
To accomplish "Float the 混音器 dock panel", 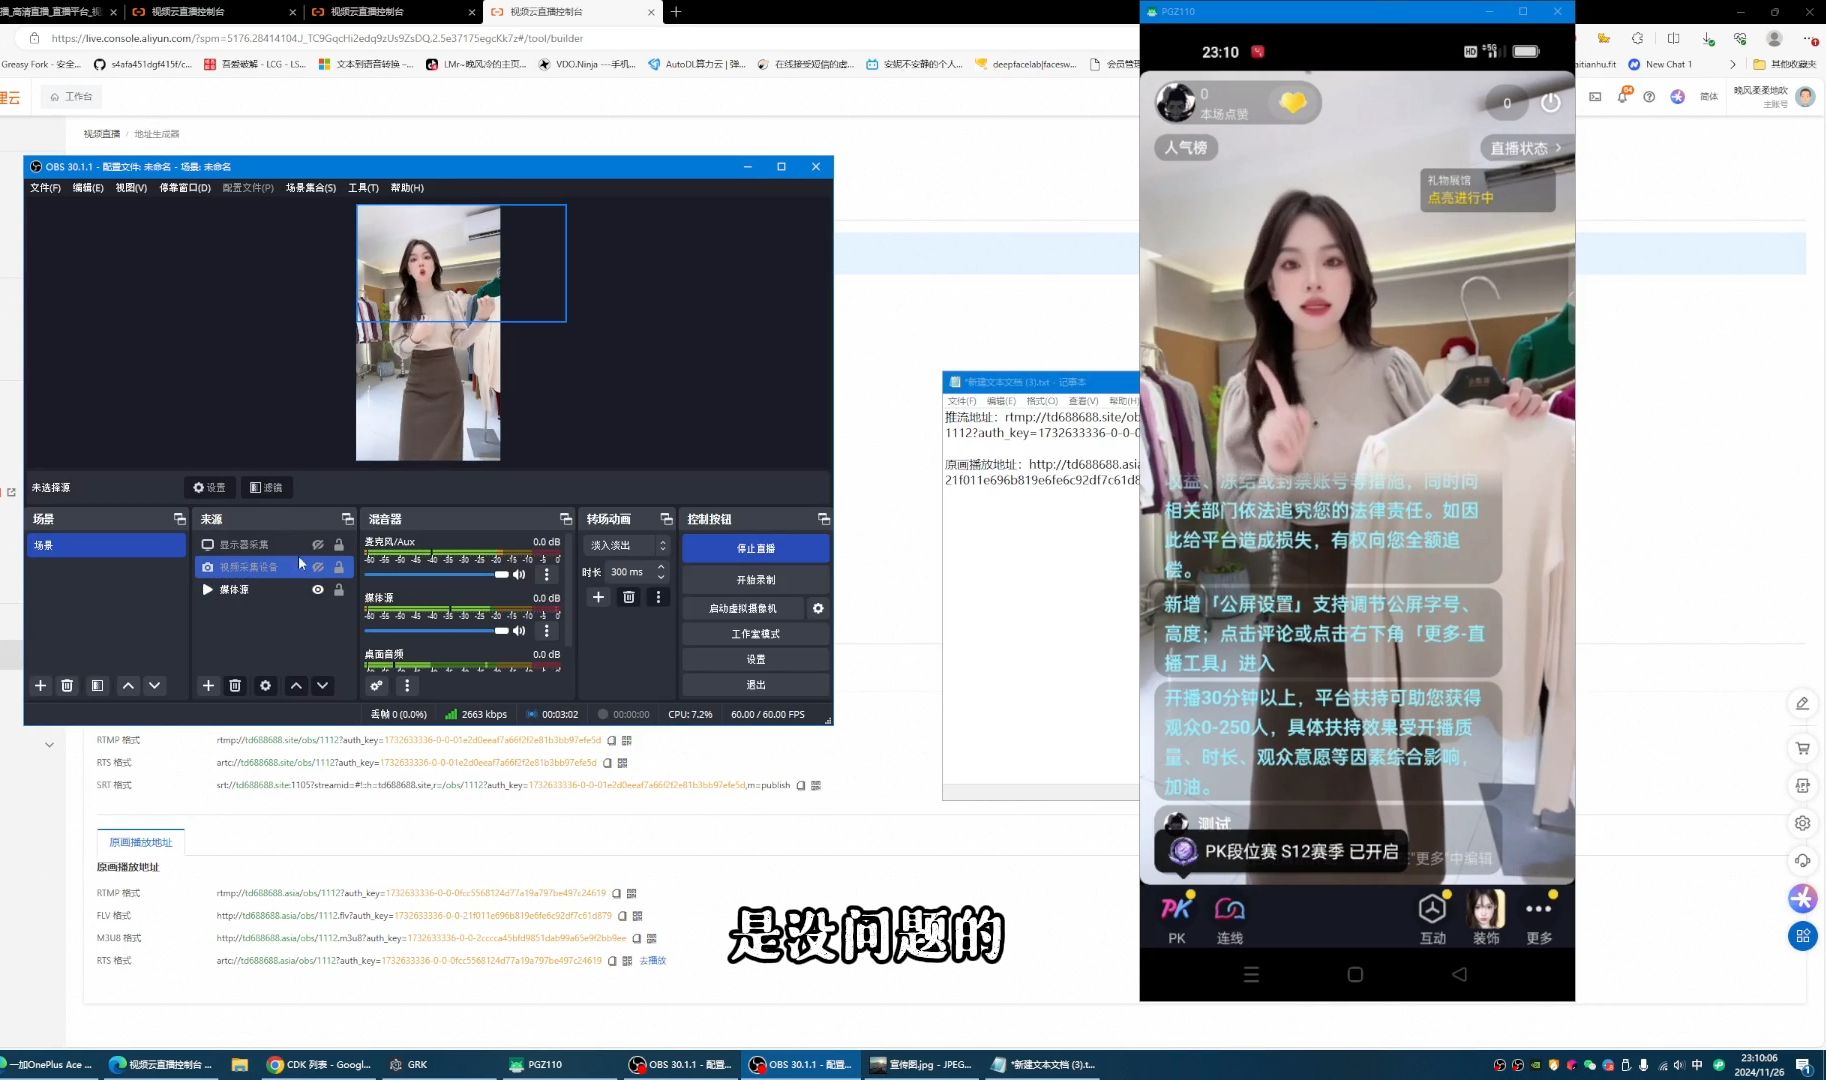I will click(x=565, y=519).
